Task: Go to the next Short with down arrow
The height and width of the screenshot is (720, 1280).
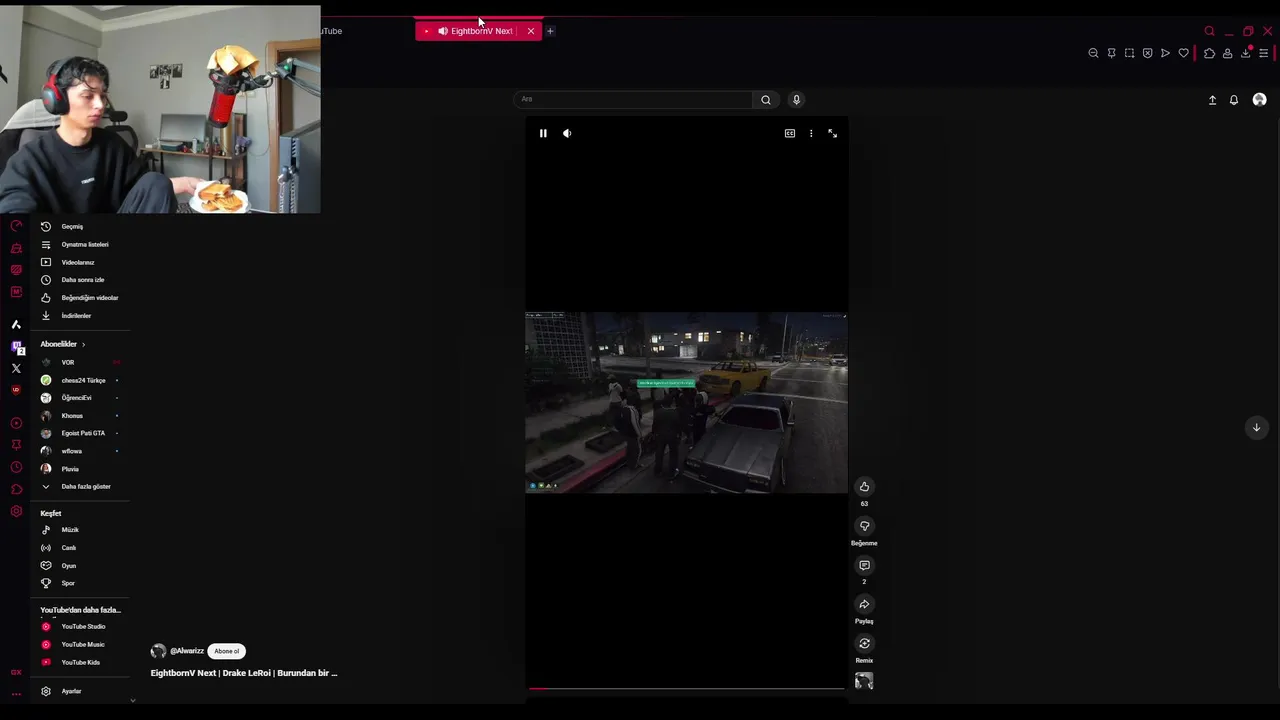Action: pyautogui.click(x=1256, y=428)
